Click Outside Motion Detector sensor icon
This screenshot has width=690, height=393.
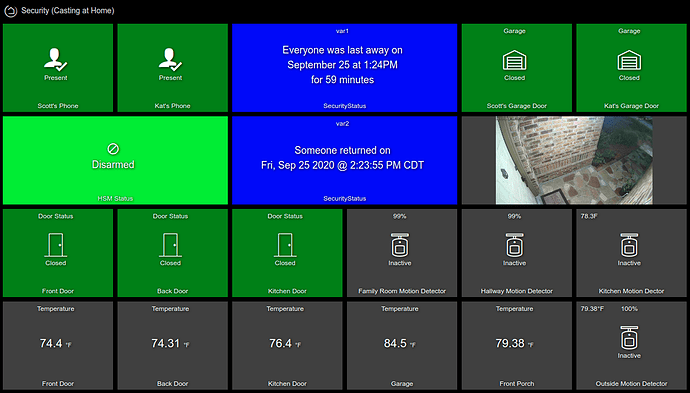[x=629, y=338]
